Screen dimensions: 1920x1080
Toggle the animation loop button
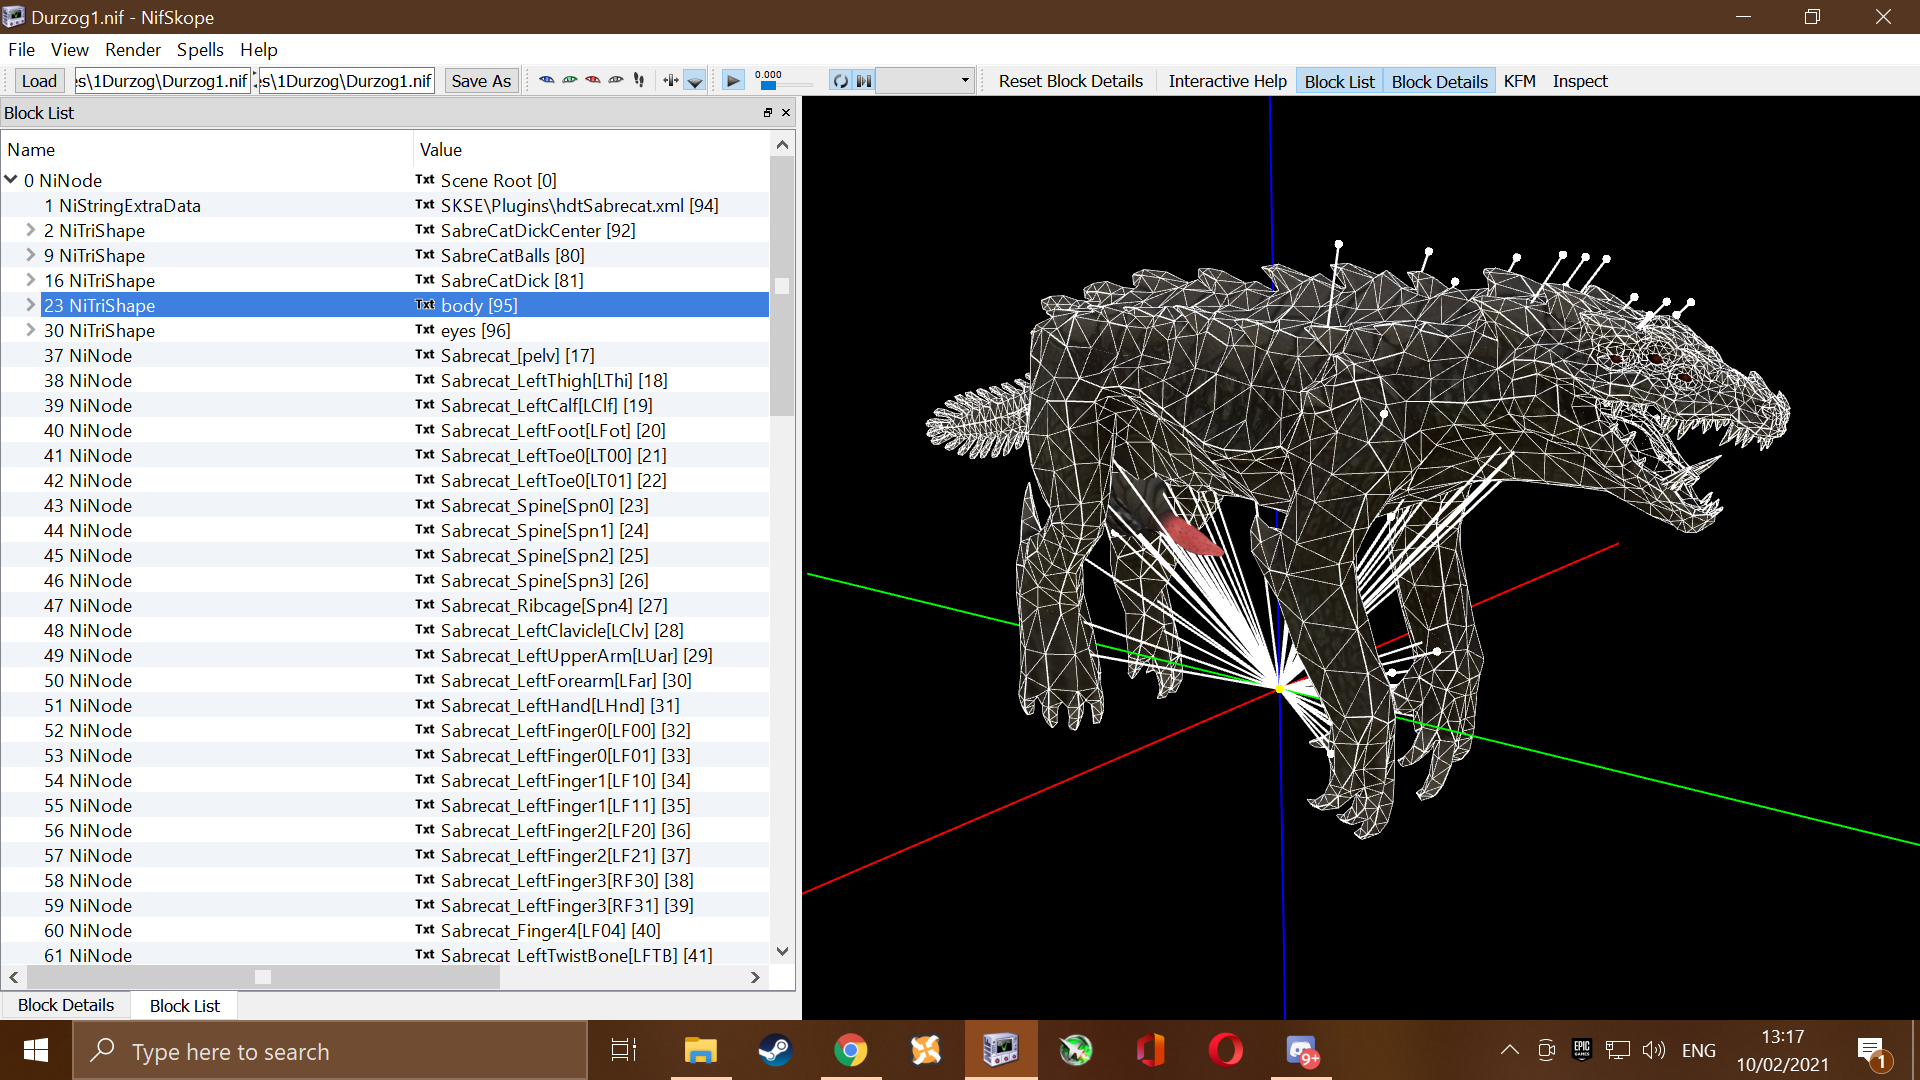point(841,81)
